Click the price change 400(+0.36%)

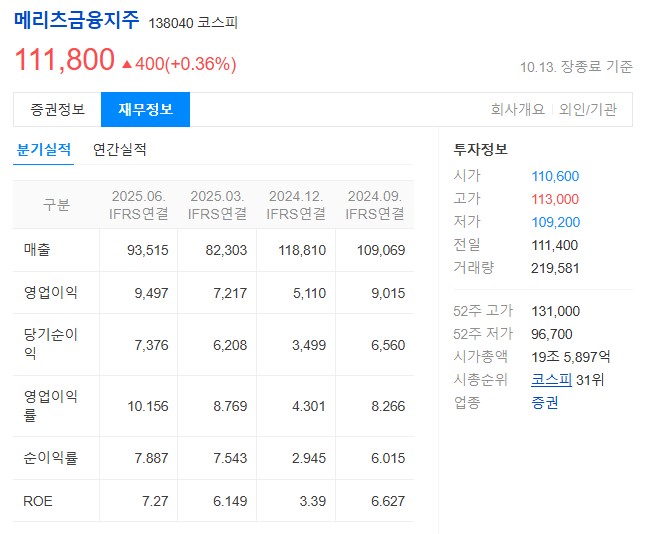coord(186,64)
